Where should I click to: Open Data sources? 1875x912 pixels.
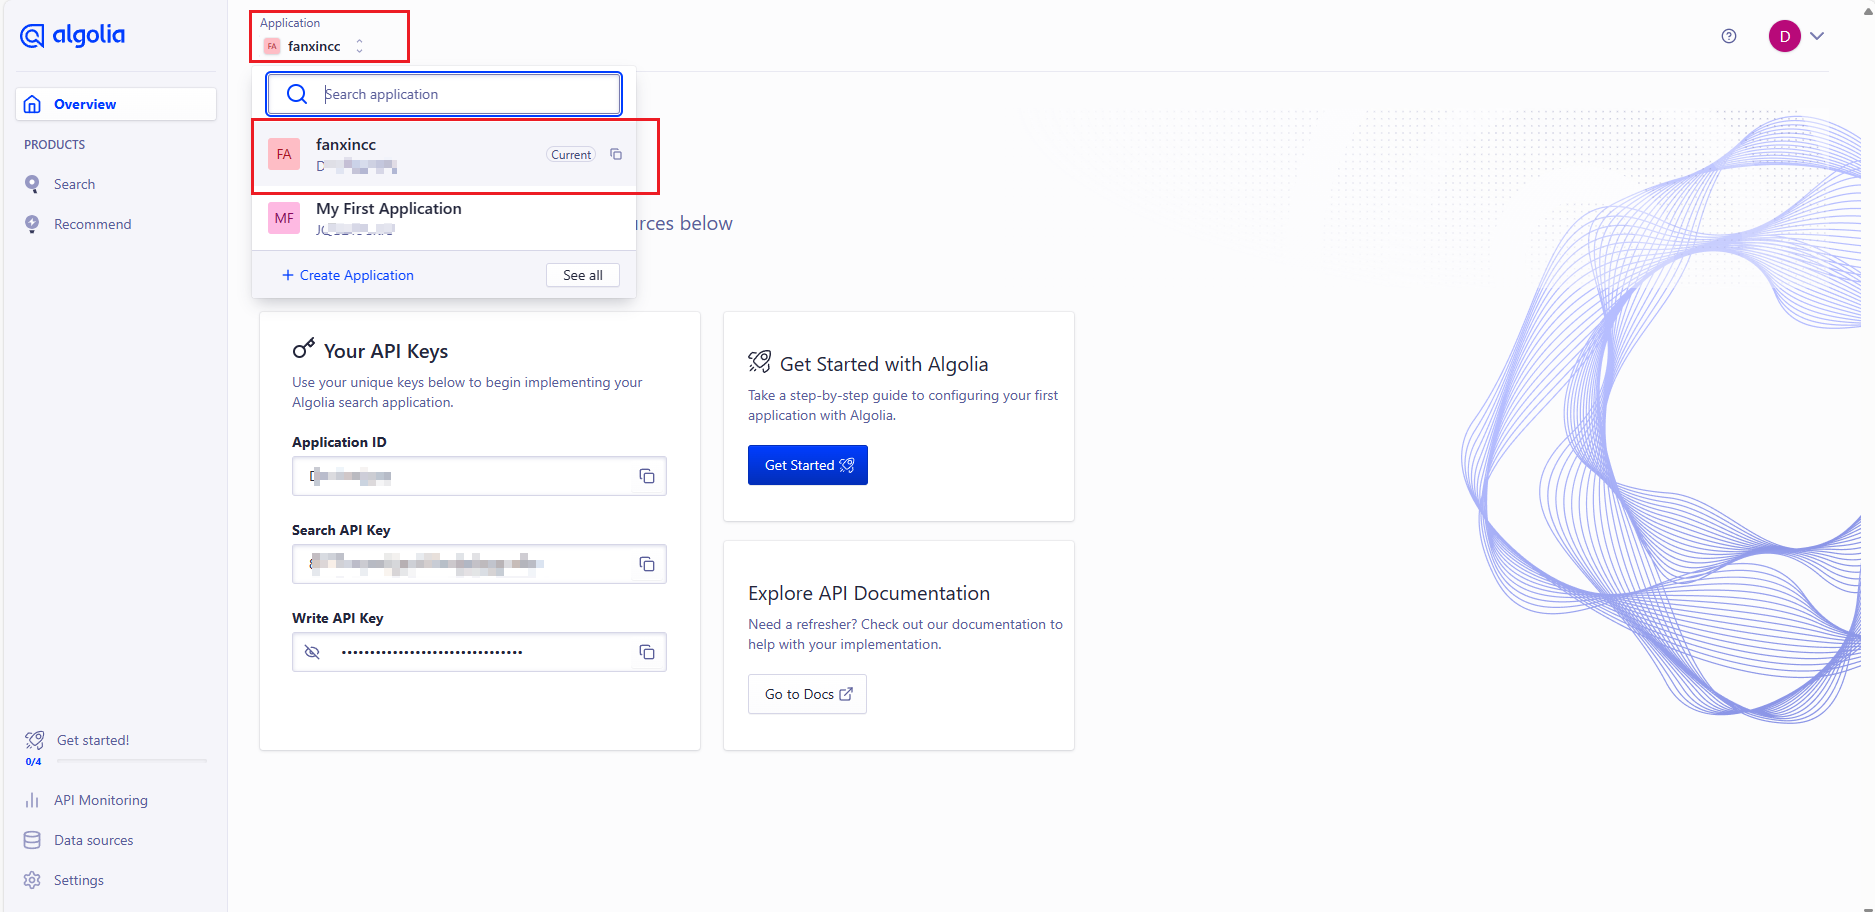coord(93,840)
